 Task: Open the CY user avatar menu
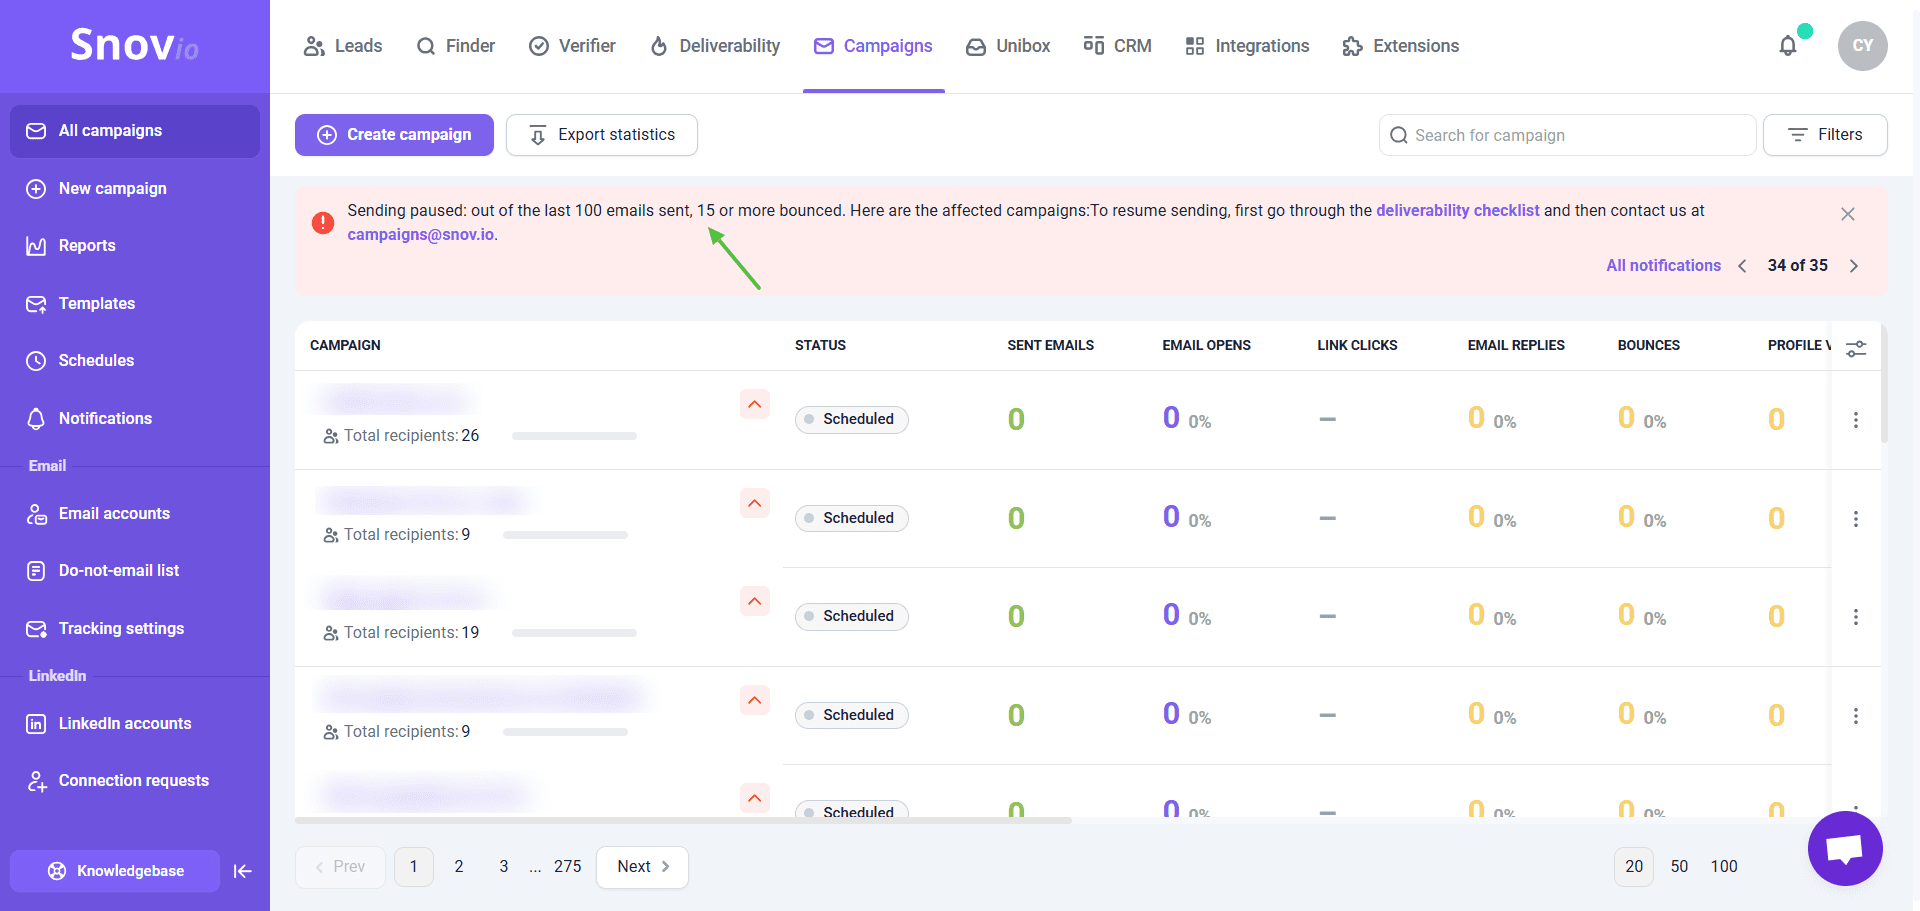point(1862,46)
